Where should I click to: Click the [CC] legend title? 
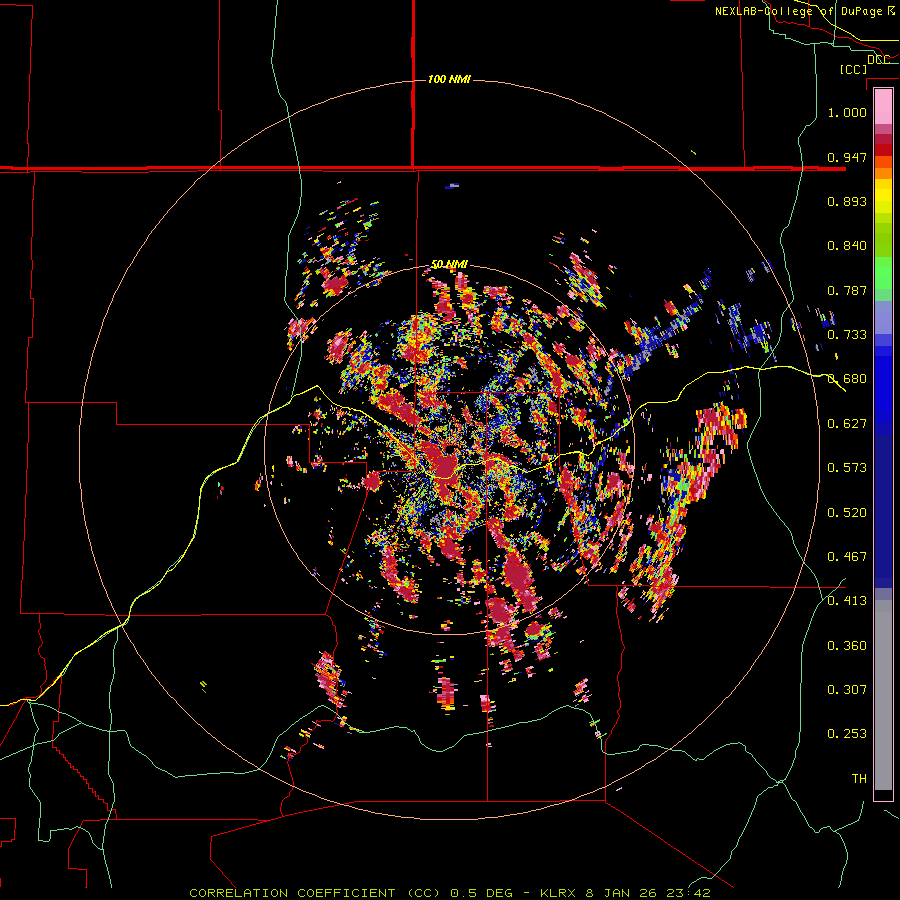coord(853,69)
